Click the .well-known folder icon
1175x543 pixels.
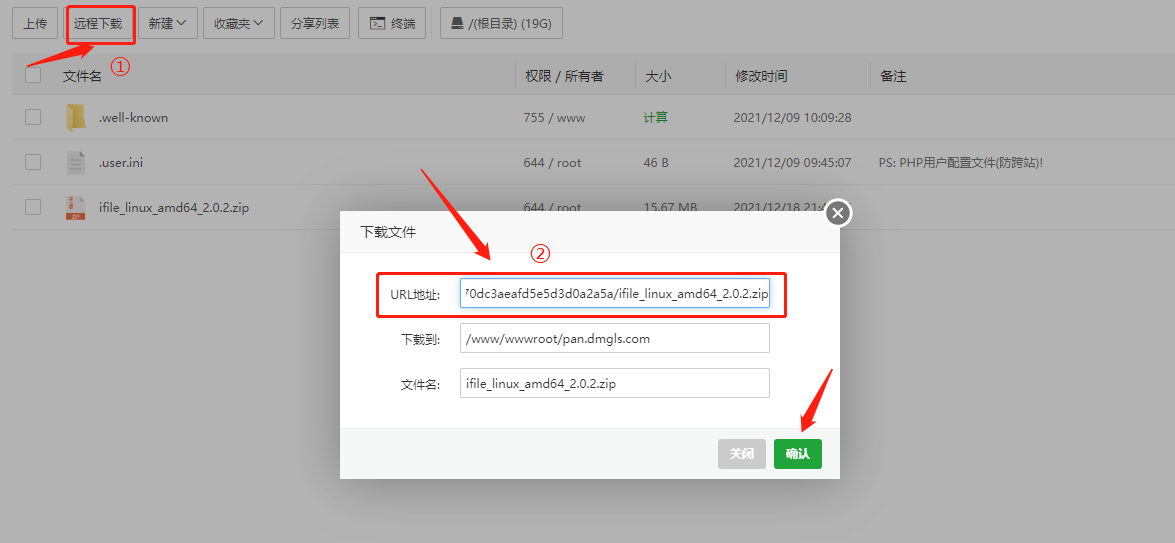tap(75, 118)
